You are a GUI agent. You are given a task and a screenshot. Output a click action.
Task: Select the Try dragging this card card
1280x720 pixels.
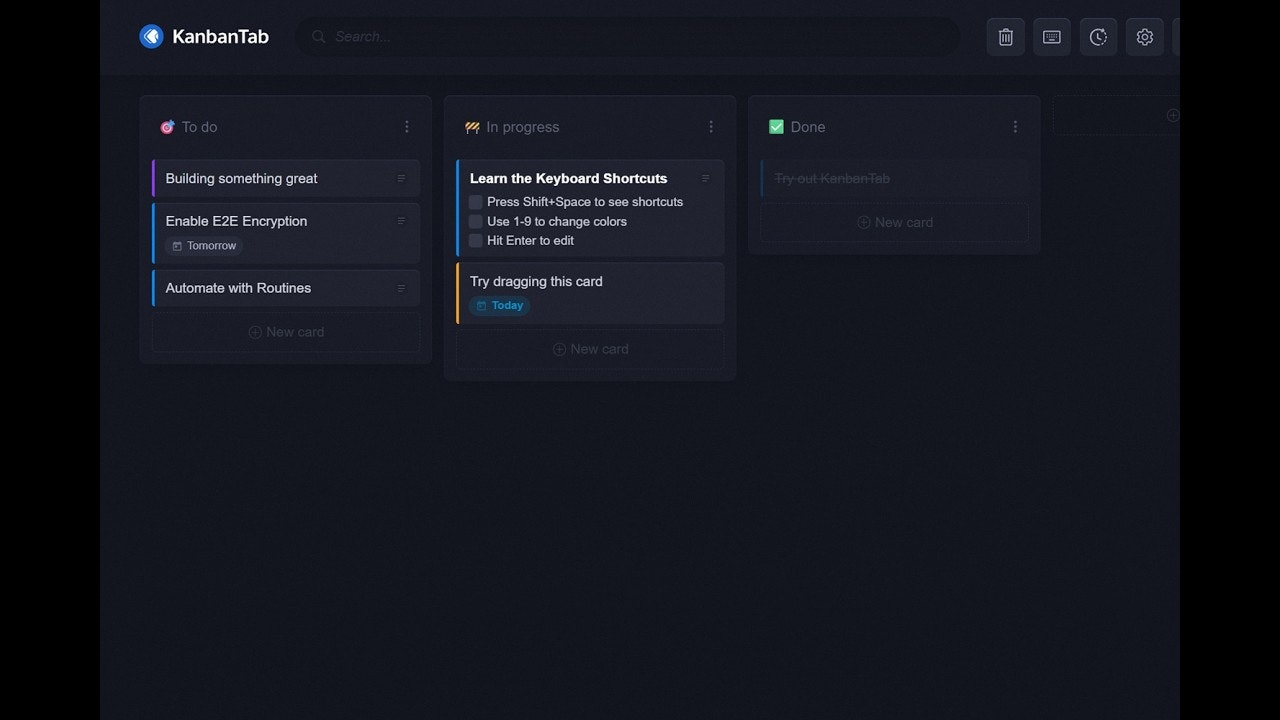point(590,293)
